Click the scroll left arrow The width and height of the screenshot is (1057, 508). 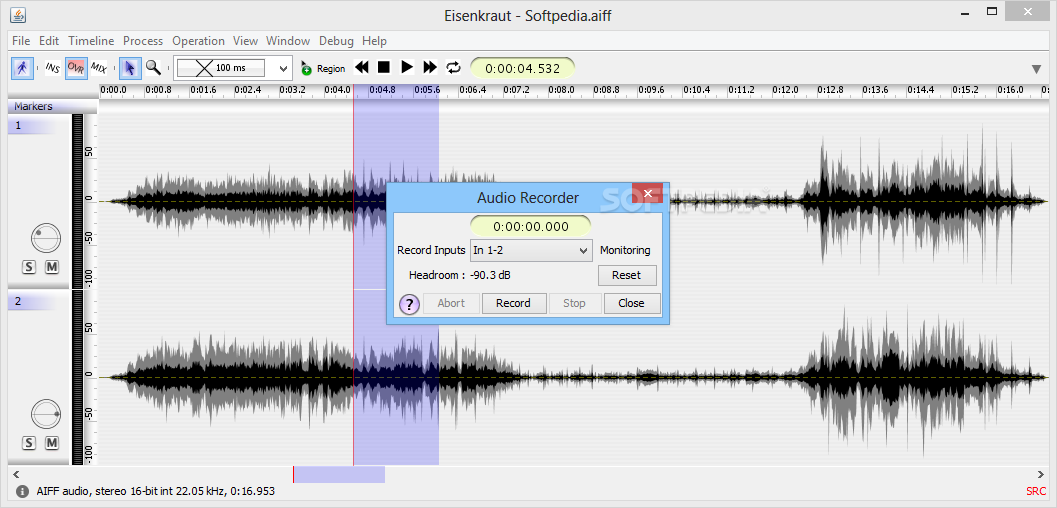(x=16, y=474)
